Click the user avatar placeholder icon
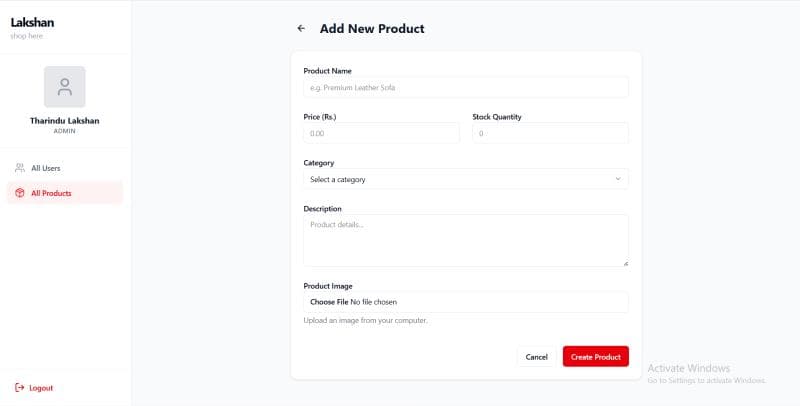This screenshot has width=800, height=406. (x=65, y=87)
